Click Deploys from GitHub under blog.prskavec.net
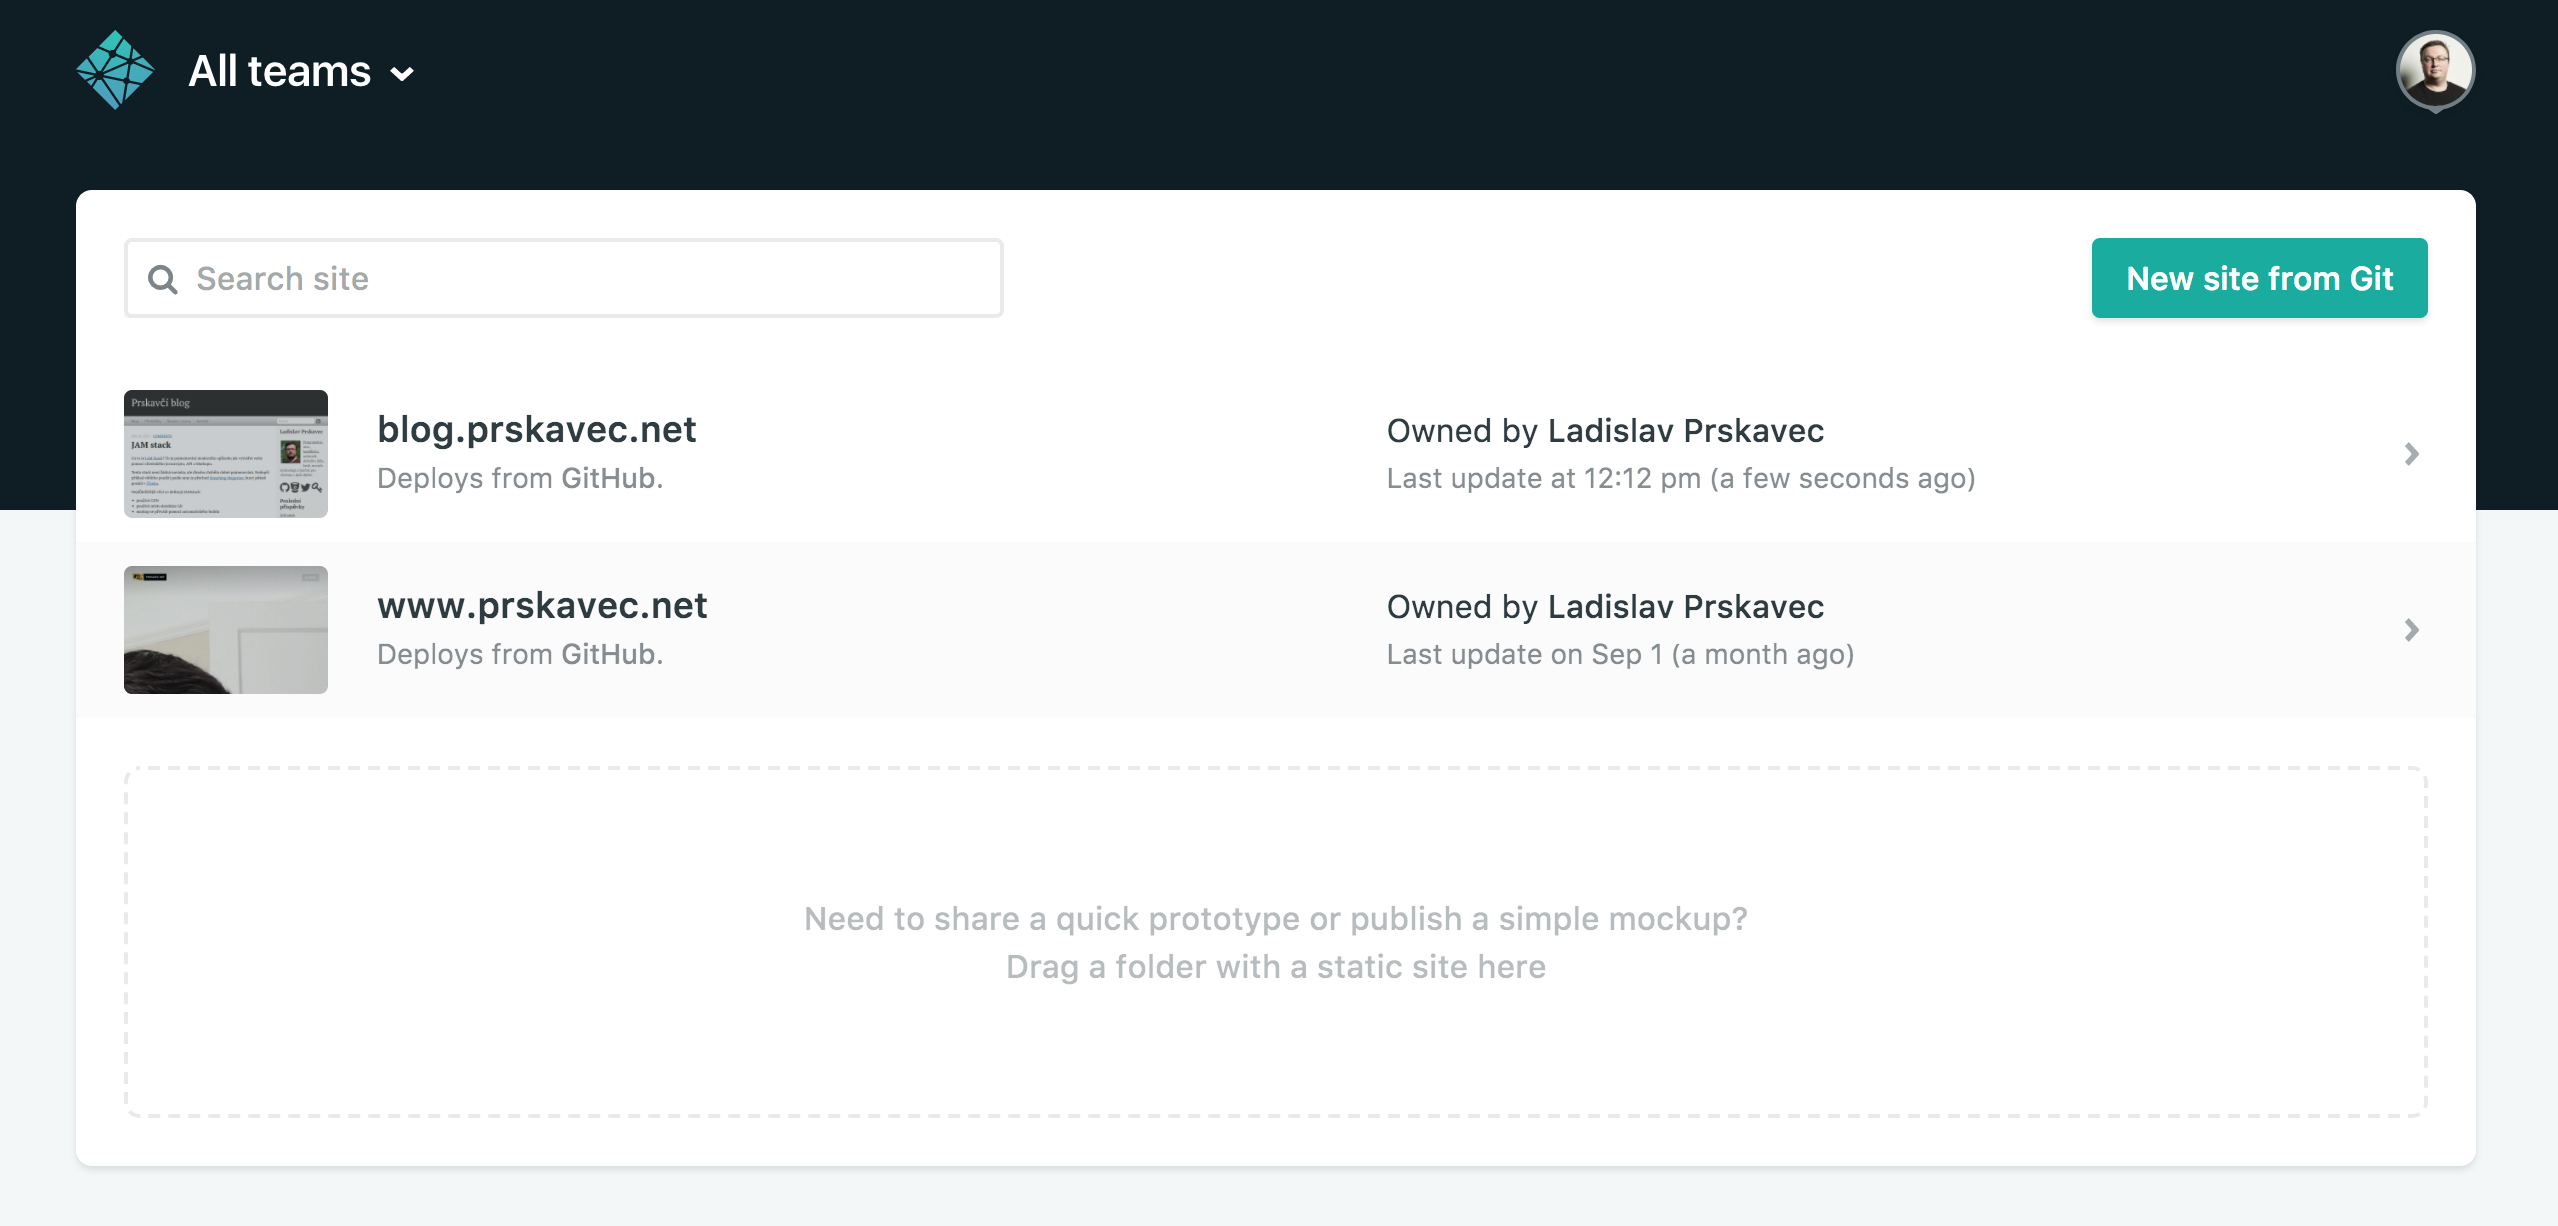Image resolution: width=2558 pixels, height=1226 pixels. [x=520, y=479]
